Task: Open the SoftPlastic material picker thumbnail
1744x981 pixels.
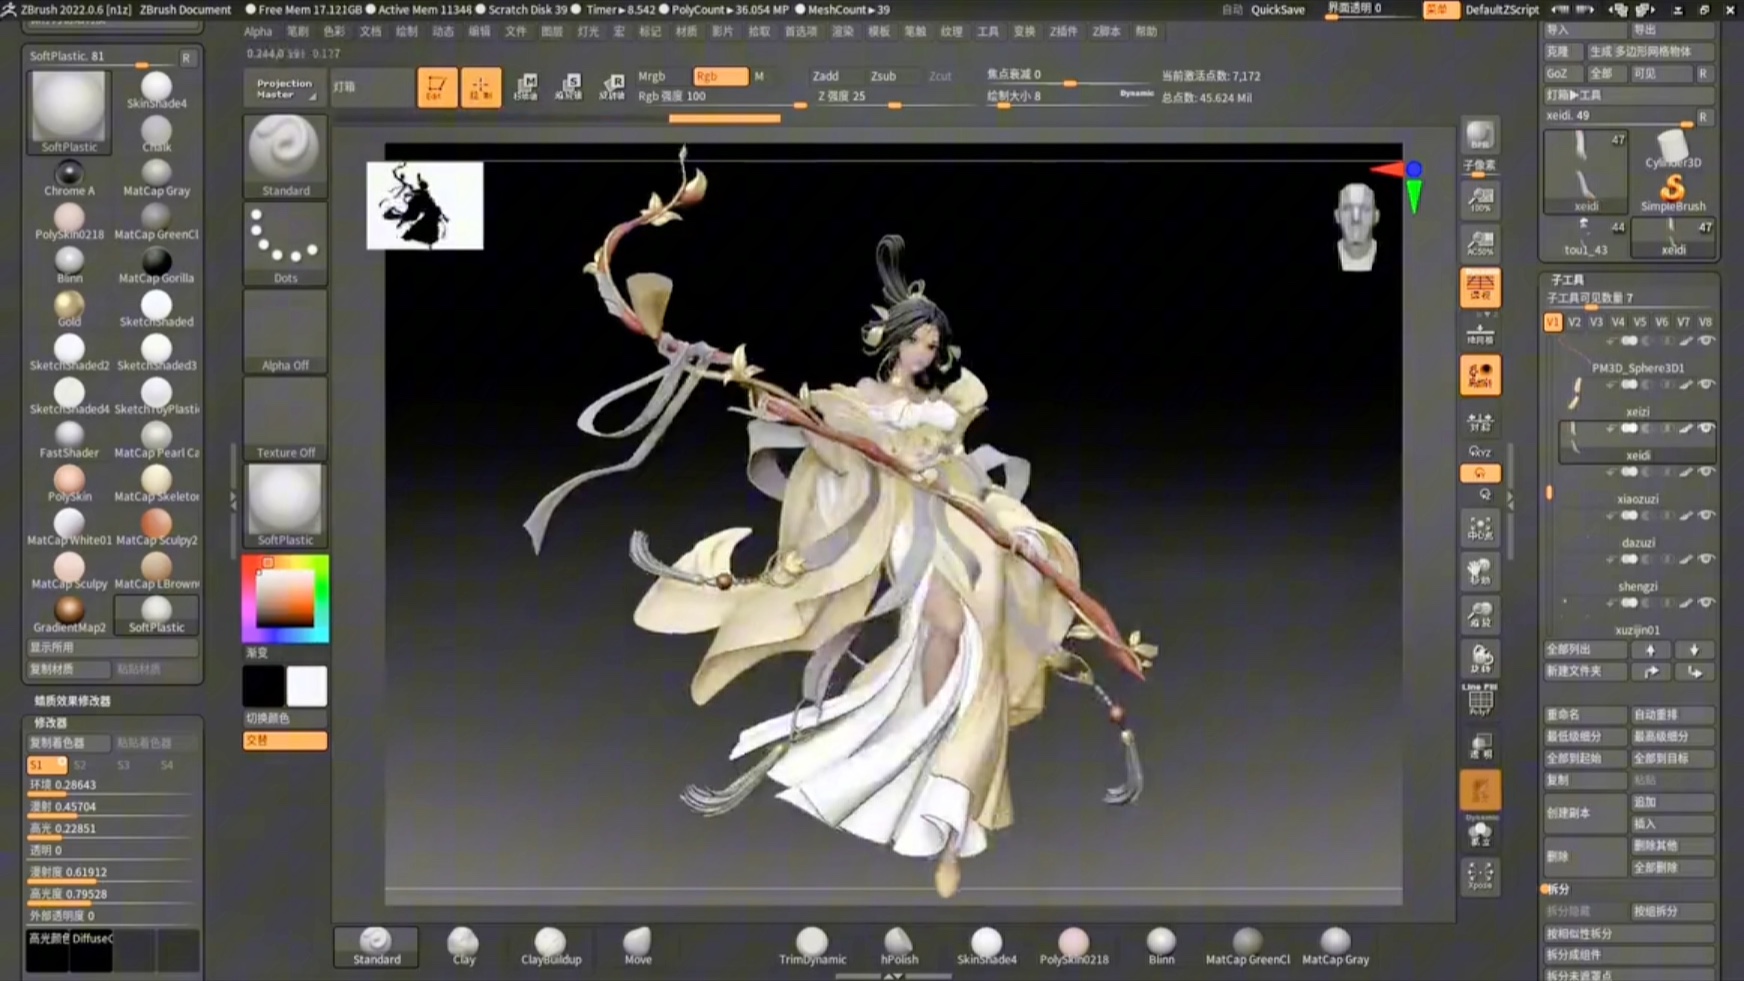Action: coord(285,506)
